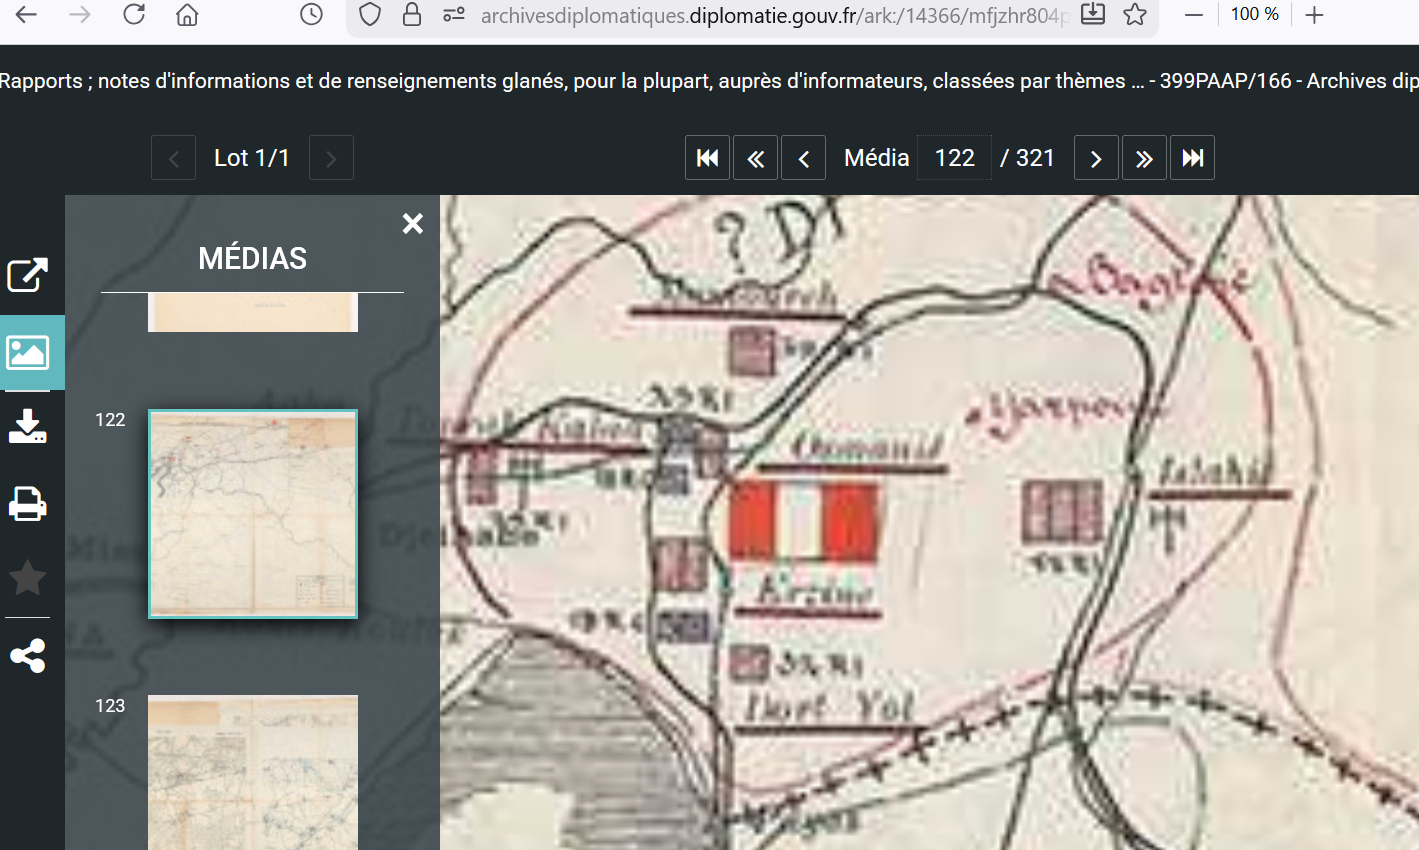Viewport: 1419px width, 850px height.
Task: Skip back several media pages
Action: [755, 158]
